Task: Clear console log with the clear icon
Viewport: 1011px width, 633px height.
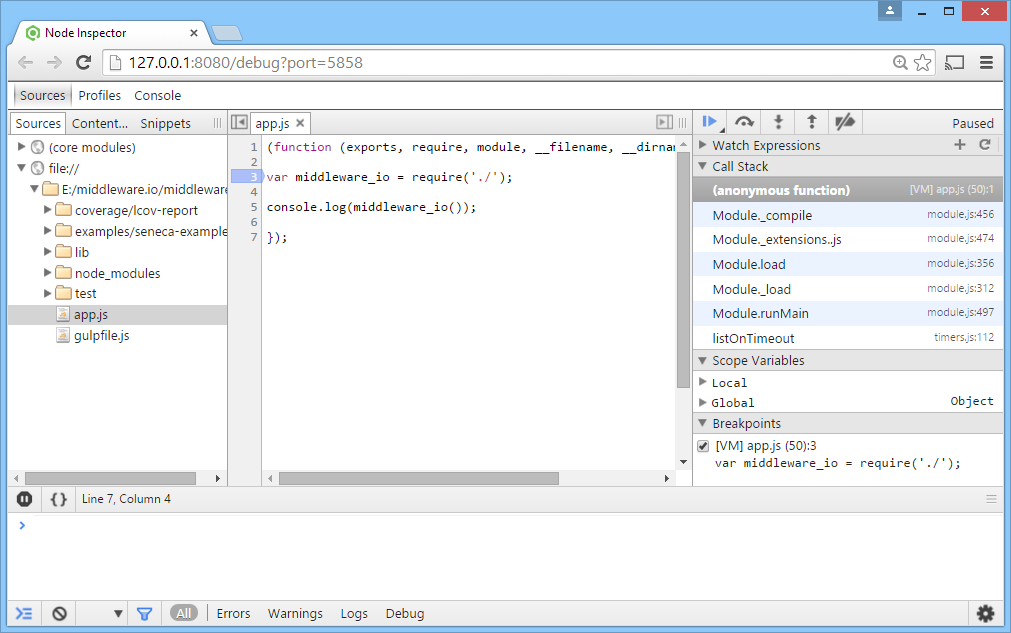Action: 59,613
